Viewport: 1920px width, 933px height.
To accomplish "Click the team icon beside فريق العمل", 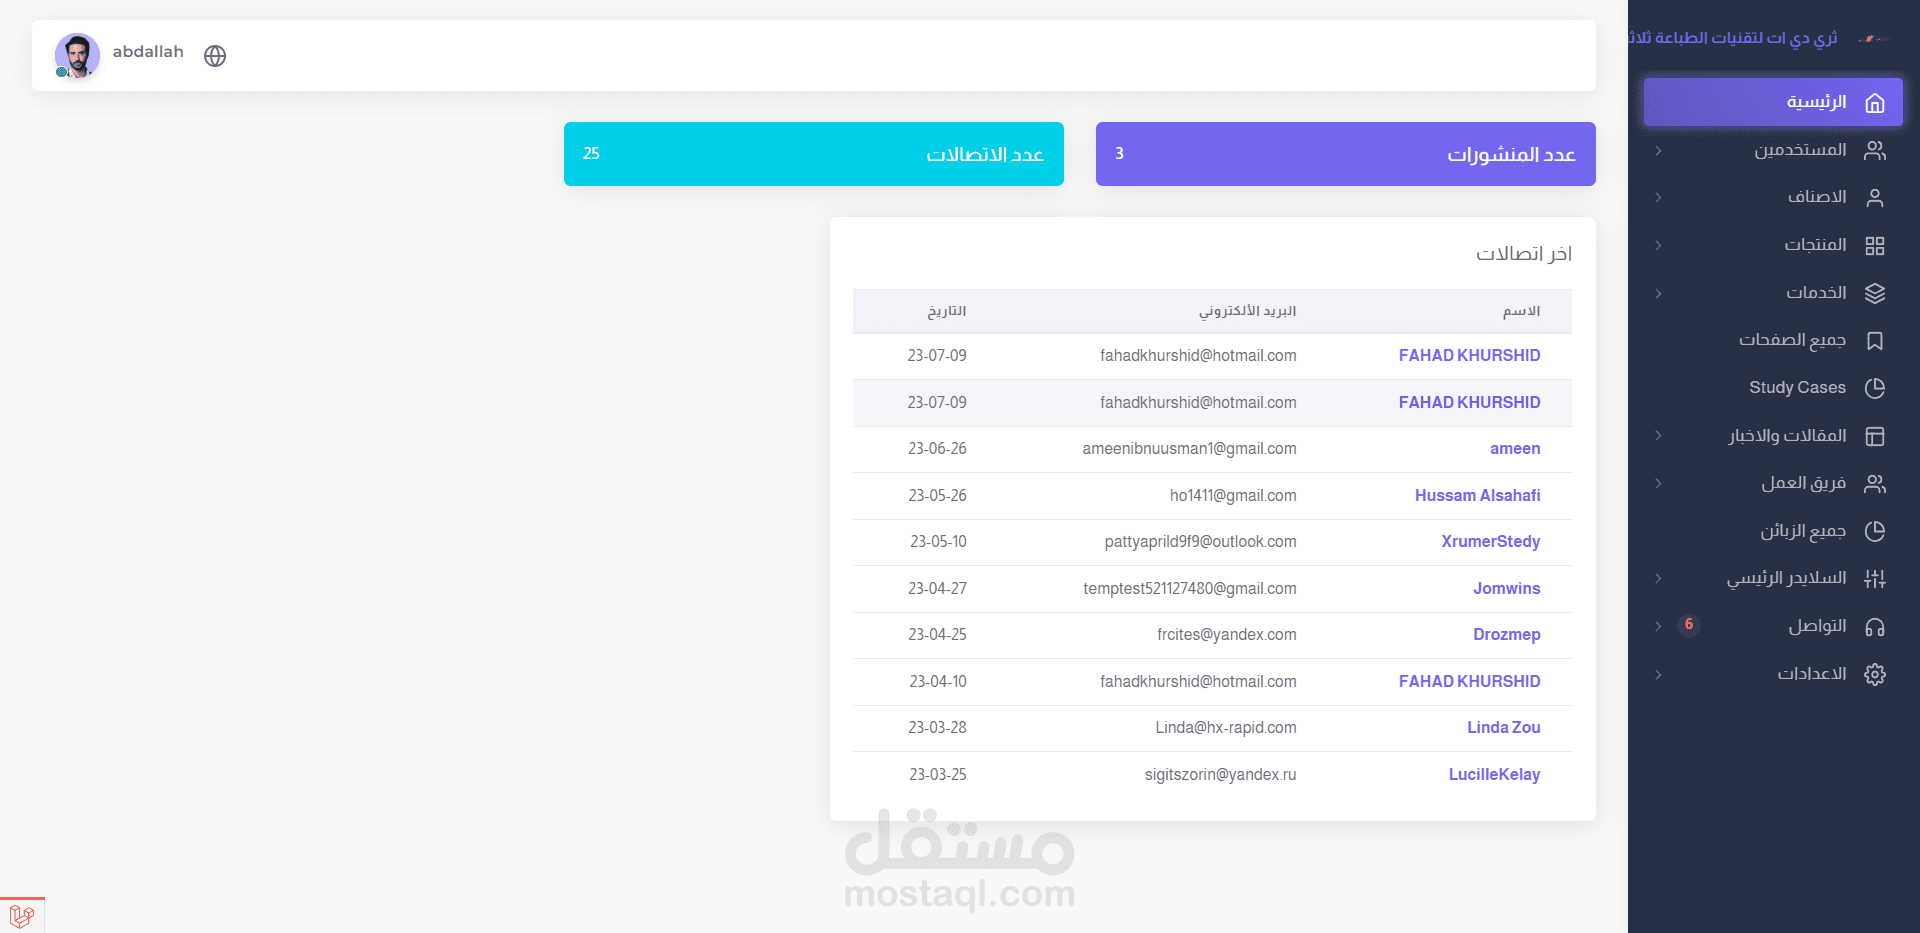I will click(1875, 483).
